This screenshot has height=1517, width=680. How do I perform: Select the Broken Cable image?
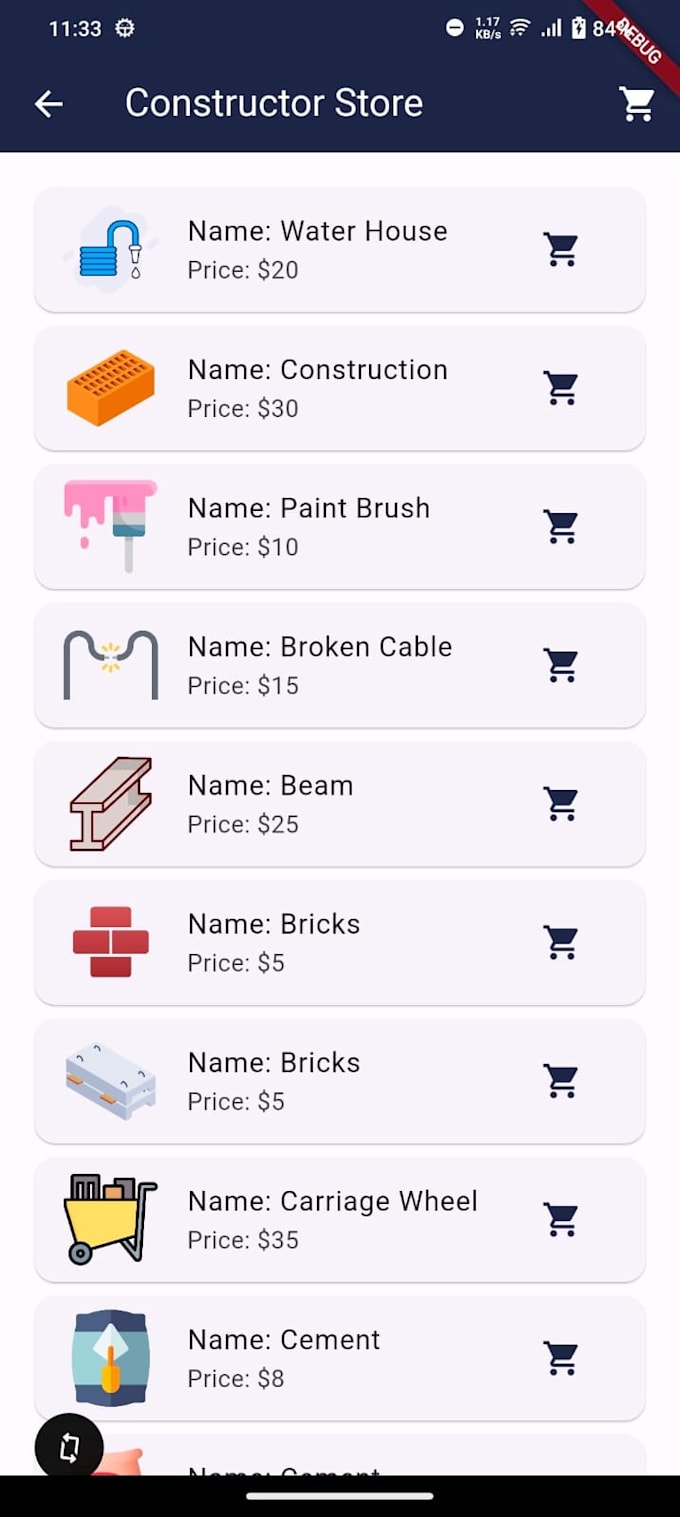(110, 665)
